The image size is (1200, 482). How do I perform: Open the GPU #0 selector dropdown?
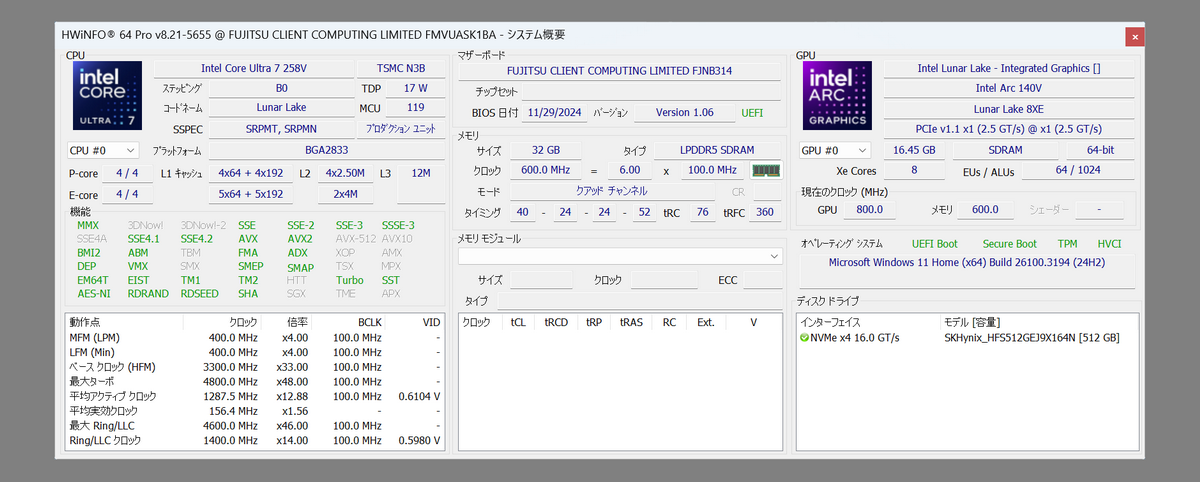[835, 150]
